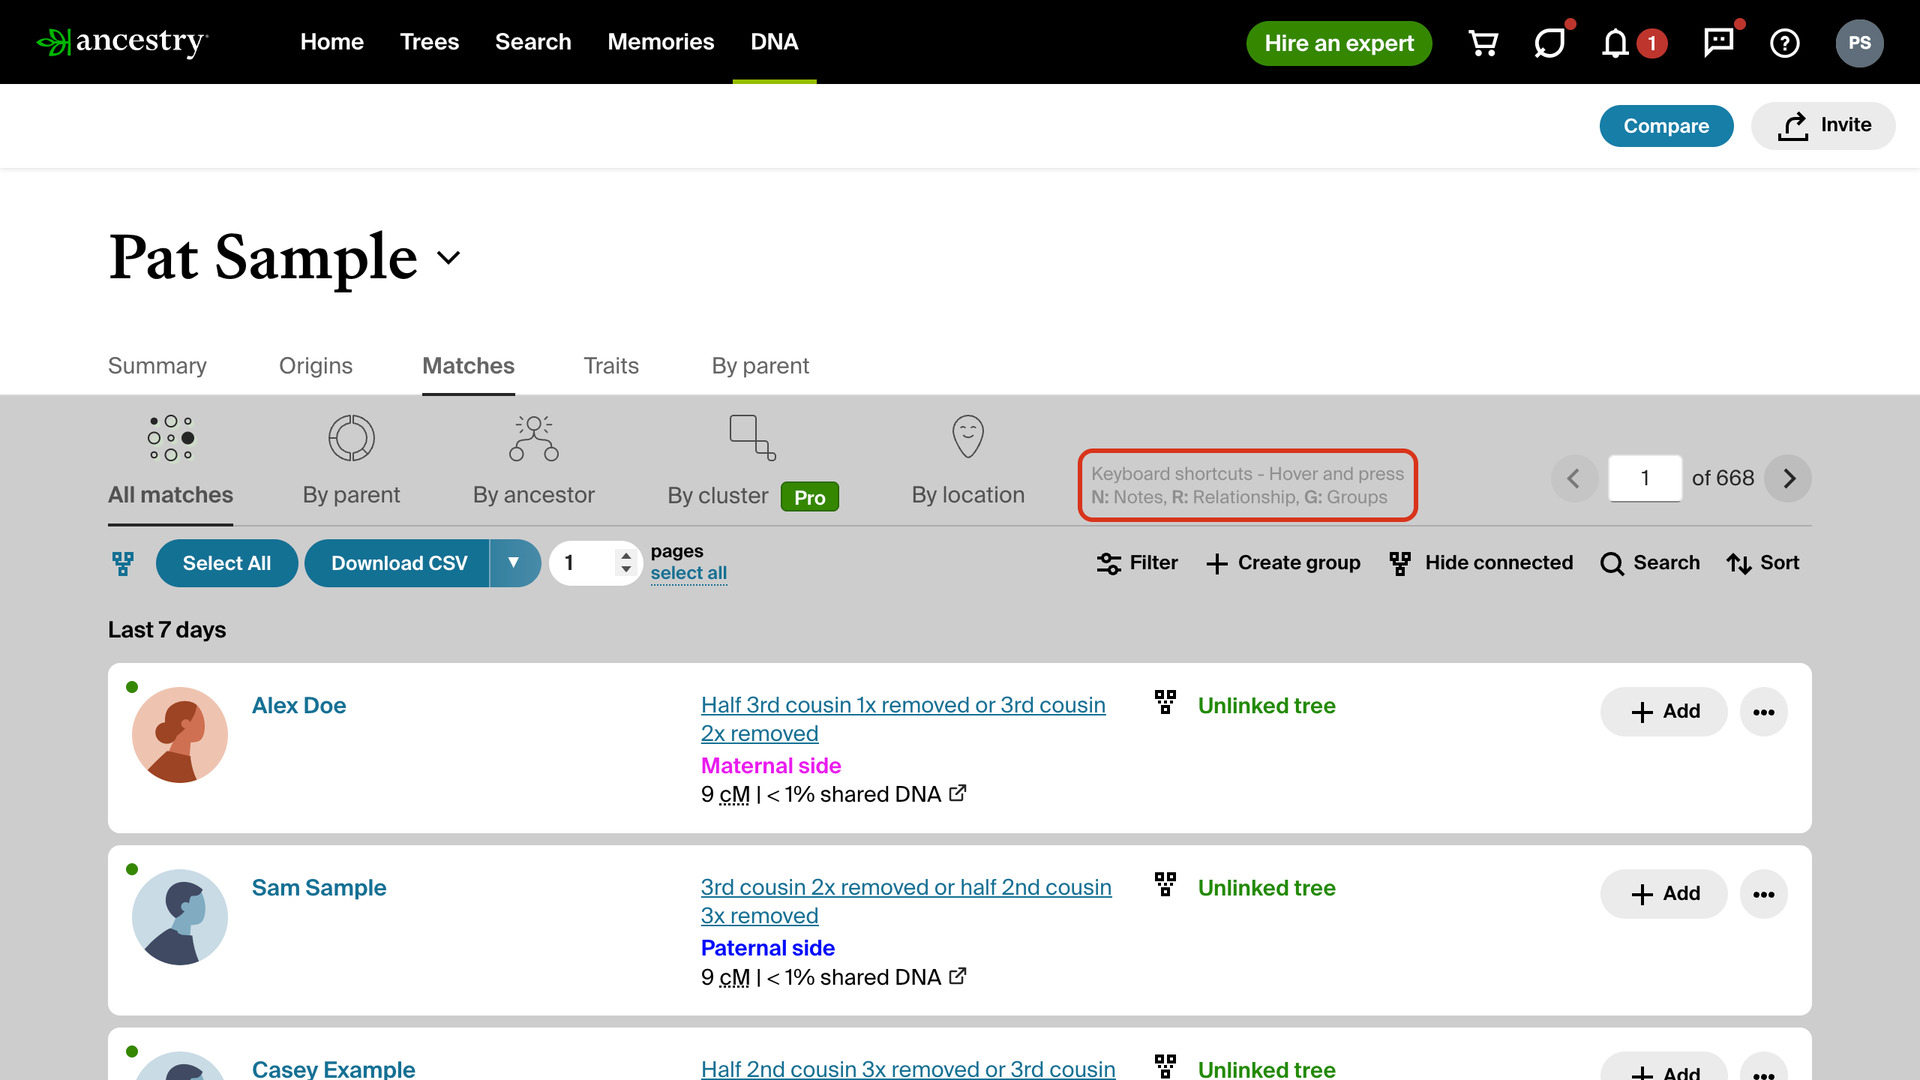Screen dimensions: 1920x1080
Task: Click tree icon beside Select All
Action: 123,563
